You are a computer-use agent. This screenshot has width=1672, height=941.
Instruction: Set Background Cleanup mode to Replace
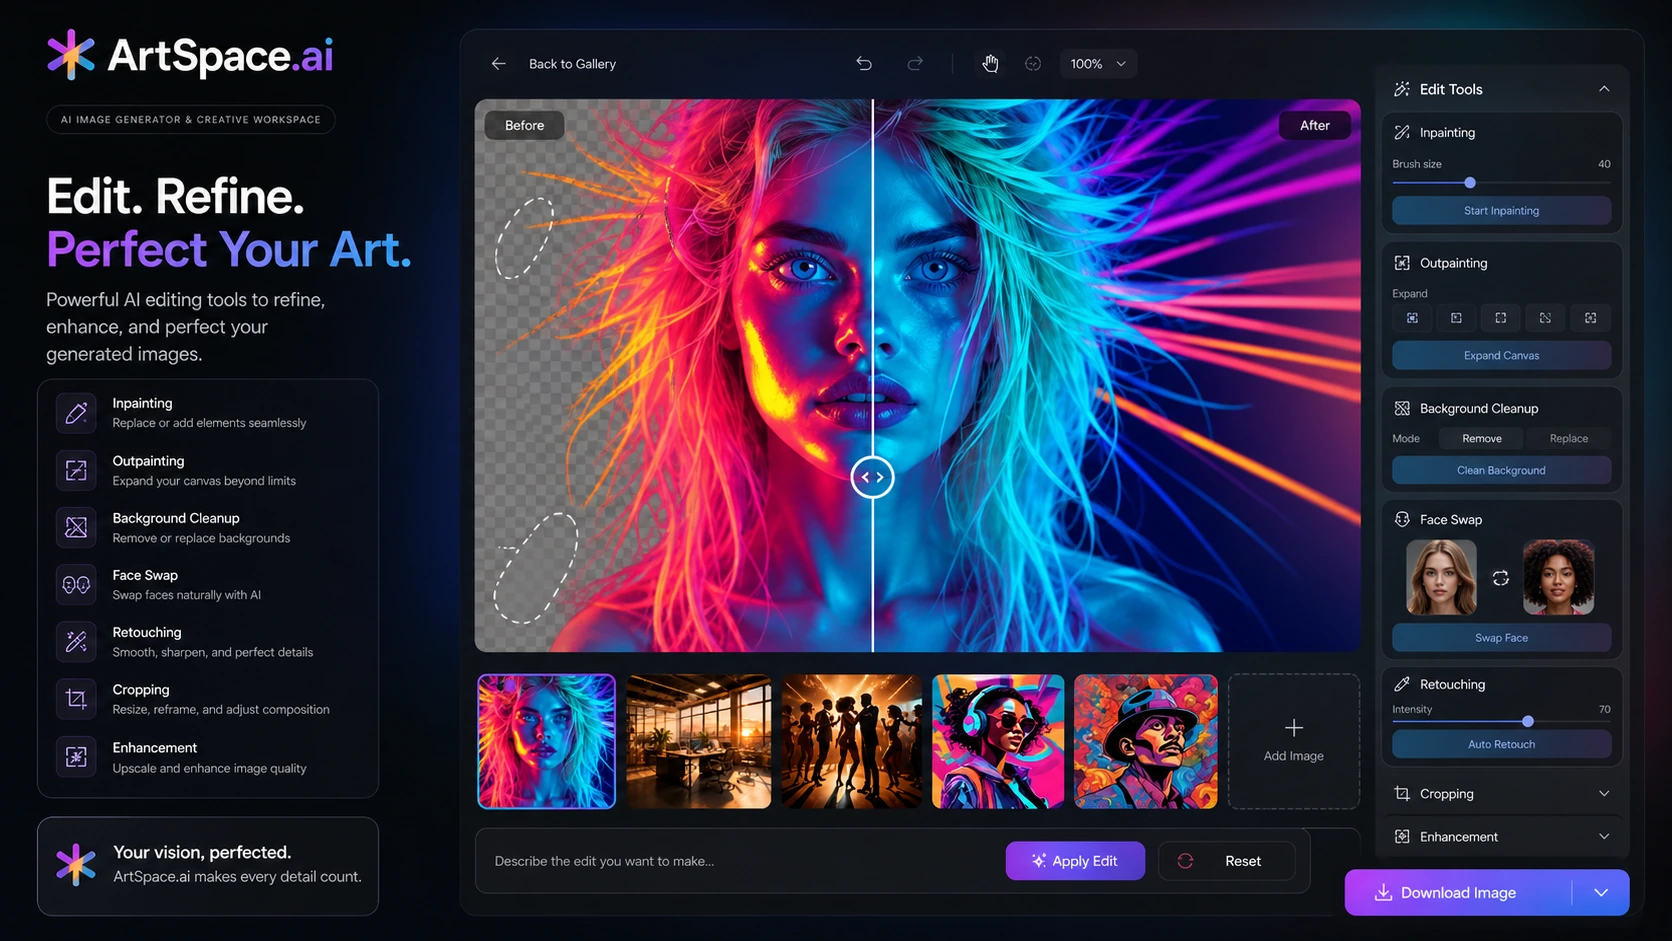point(1568,439)
